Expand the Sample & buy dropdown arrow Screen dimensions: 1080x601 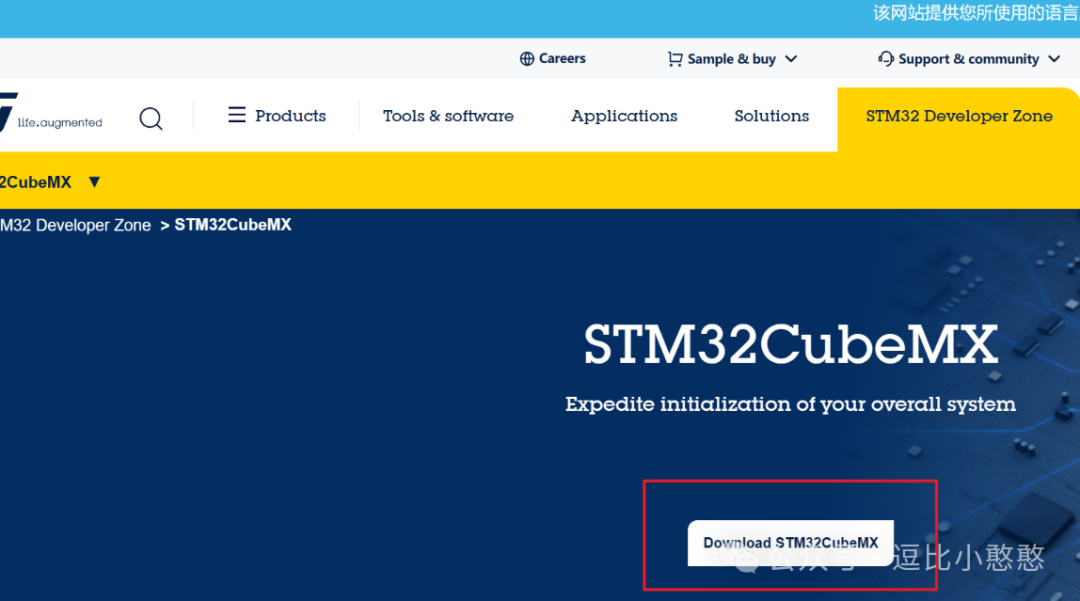point(791,59)
